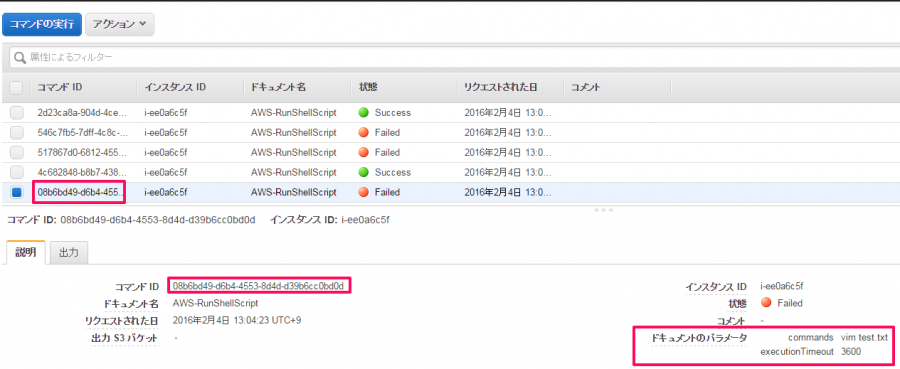The image size is (900, 369).
Task: Sort by the 状態 column header
Action: (367, 88)
